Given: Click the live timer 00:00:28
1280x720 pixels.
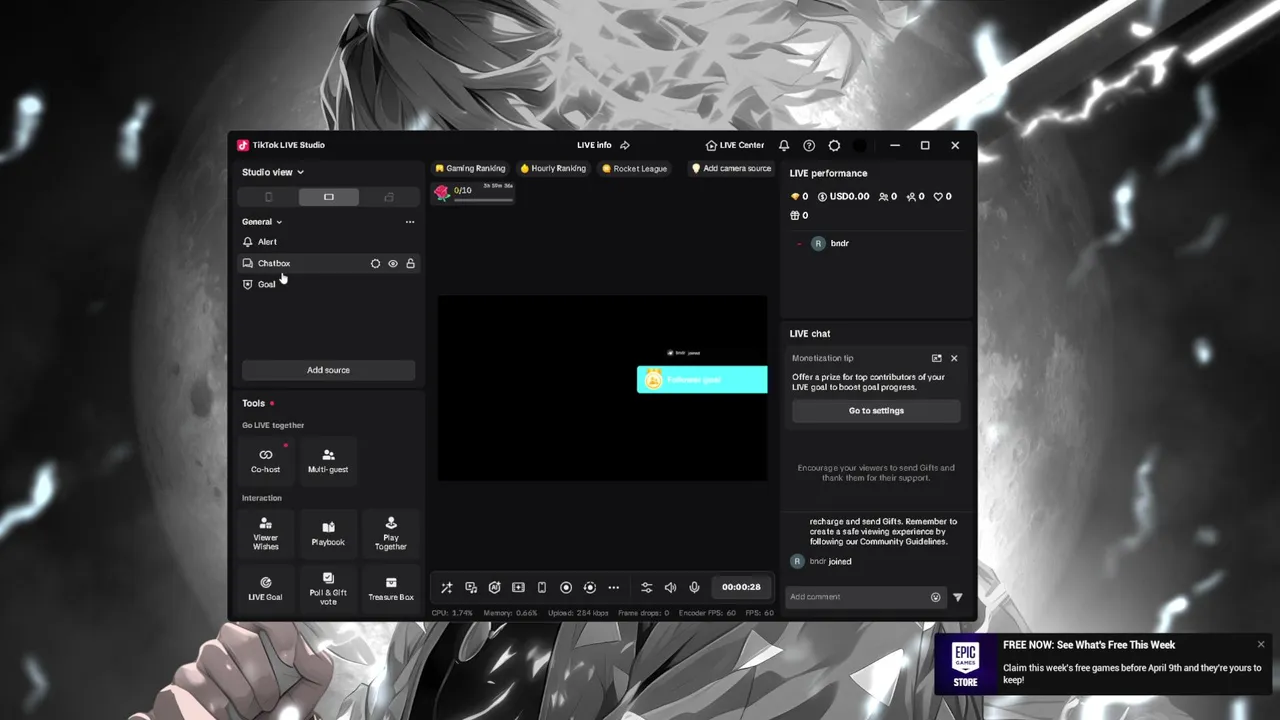Looking at the screenshot, I should [x=741, y=587].
